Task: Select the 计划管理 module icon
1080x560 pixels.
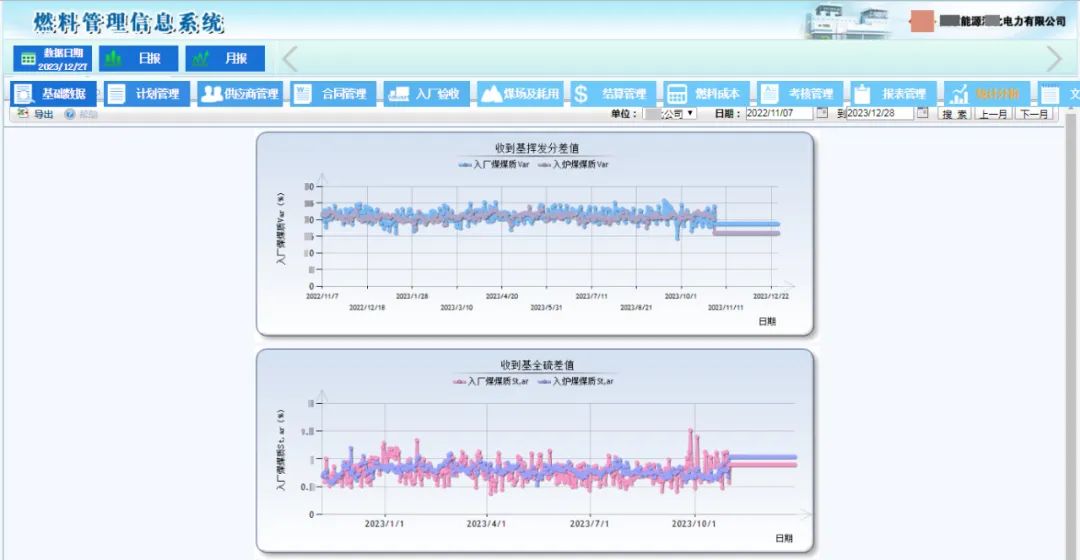Action: click(x=118, y=94)
